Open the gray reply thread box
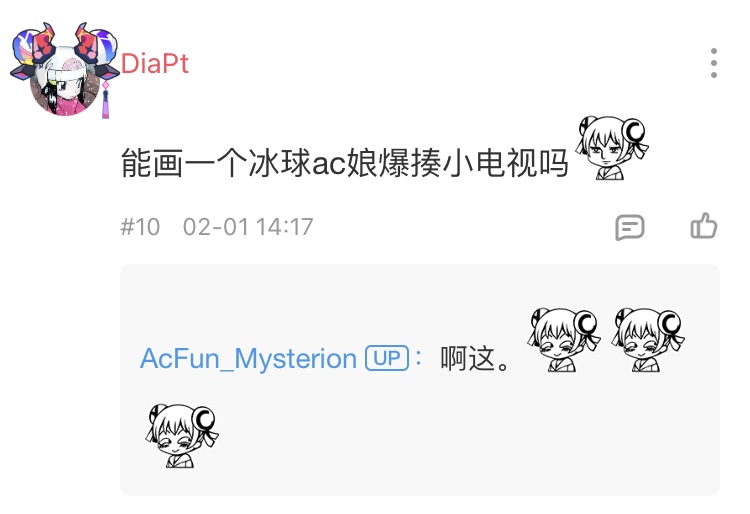750x514 pixels. (x=419, y=380)
